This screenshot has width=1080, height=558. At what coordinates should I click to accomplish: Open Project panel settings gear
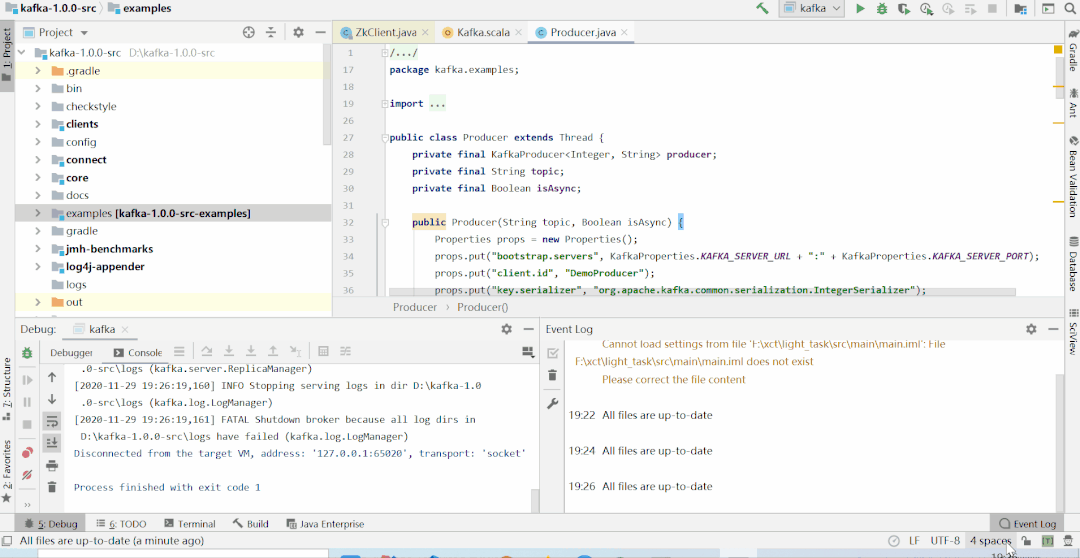298,32
